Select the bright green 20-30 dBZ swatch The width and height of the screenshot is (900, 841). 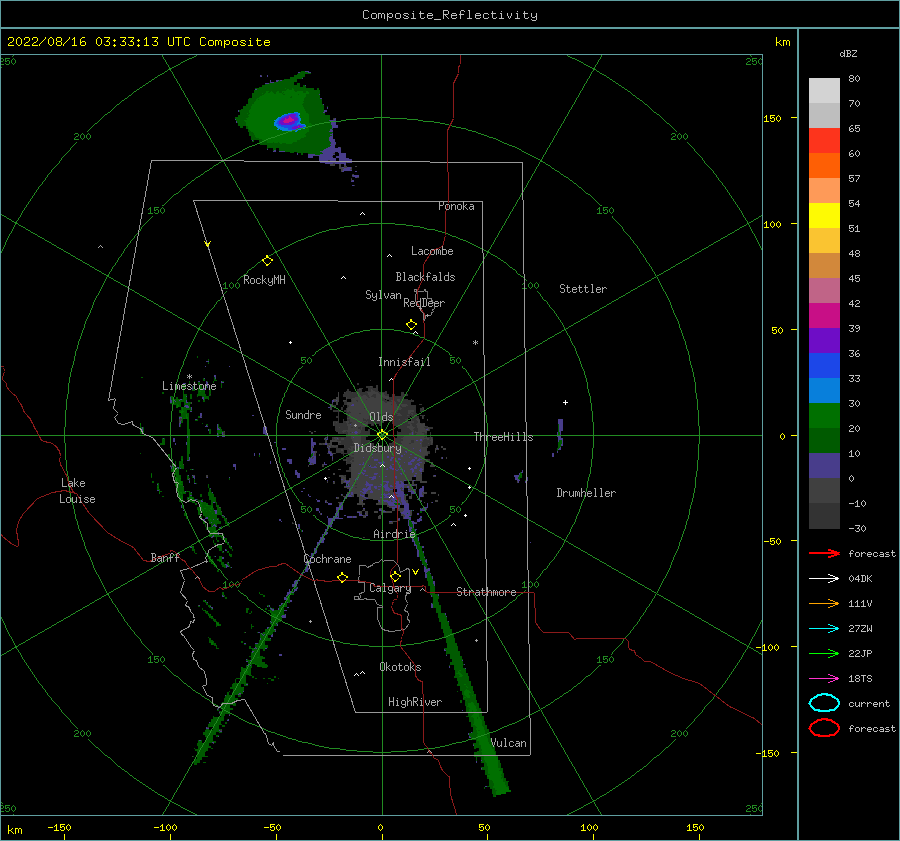pos(824,415)
